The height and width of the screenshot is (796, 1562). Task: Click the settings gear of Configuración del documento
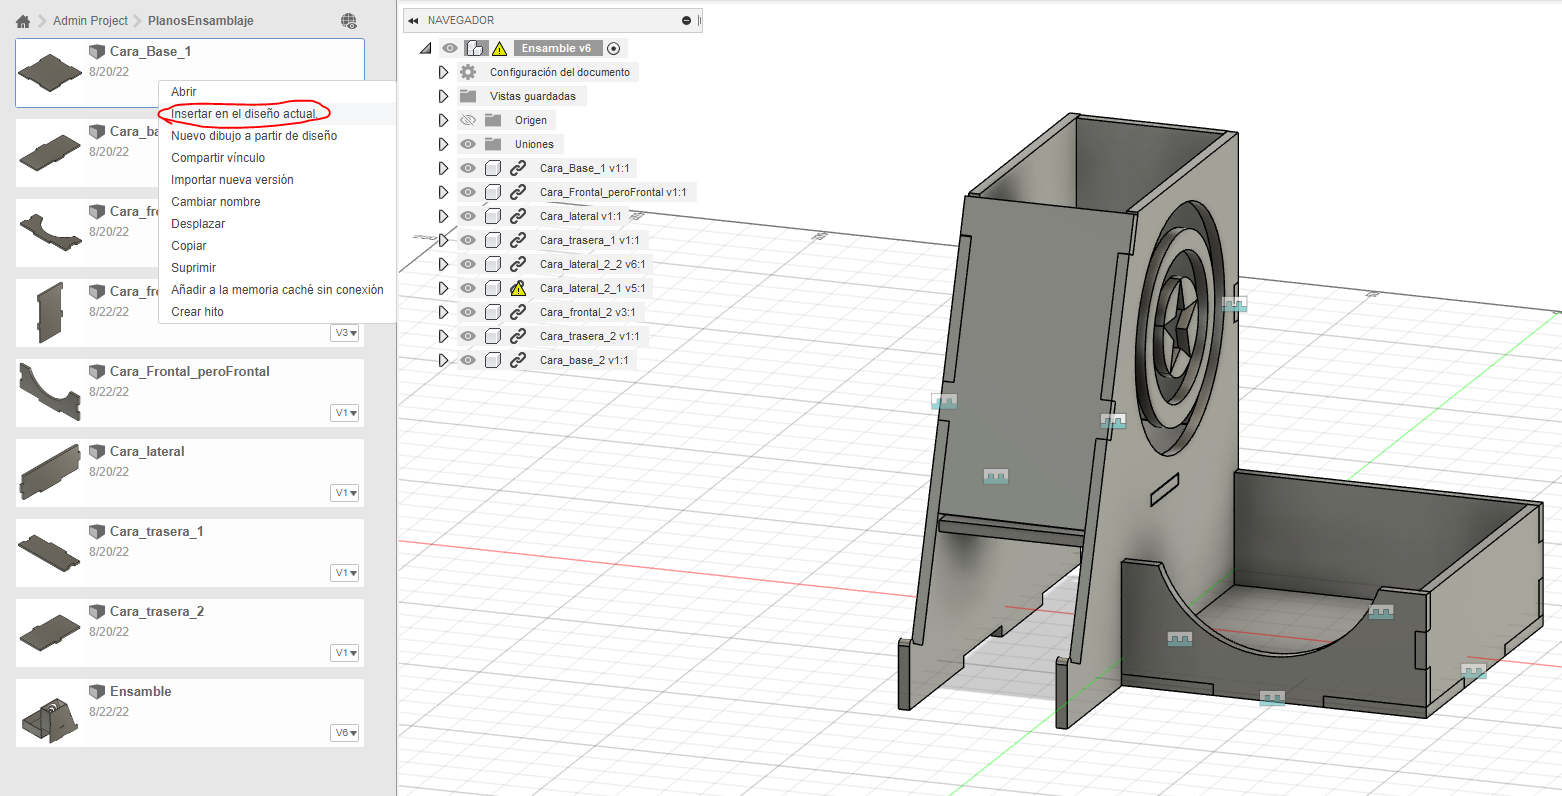pos(468,72)
